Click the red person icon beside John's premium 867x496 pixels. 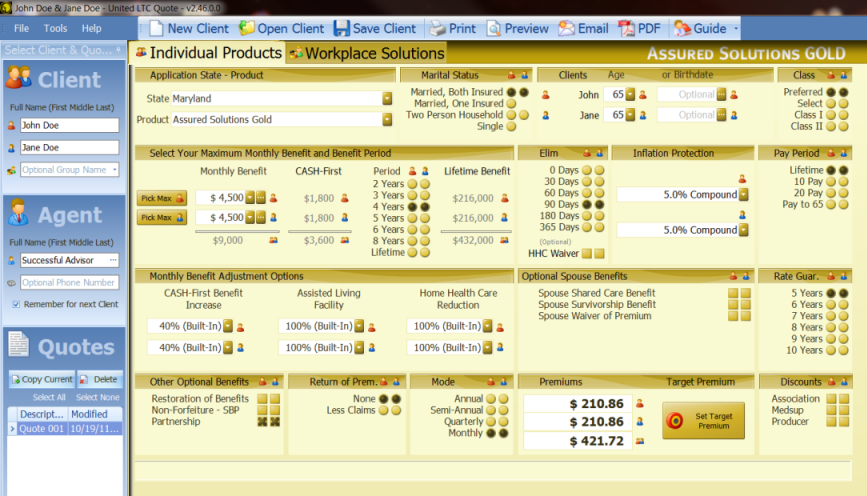tap(640, 404)
